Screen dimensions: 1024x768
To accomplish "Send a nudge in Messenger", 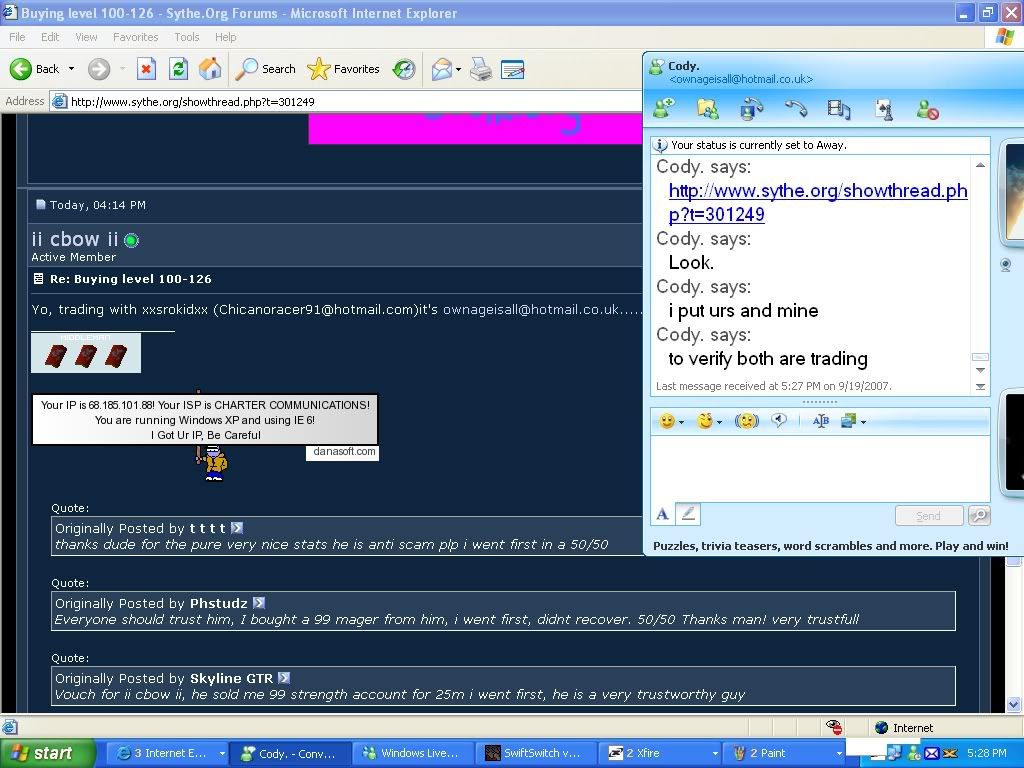I will coord(746,421).
